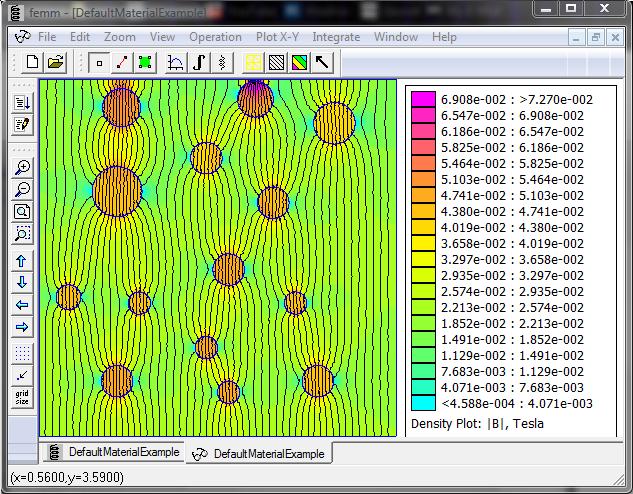The height and width of the screenshot is (494, 633).
Task: Pan view left with the left arrow
Action: 22,305
